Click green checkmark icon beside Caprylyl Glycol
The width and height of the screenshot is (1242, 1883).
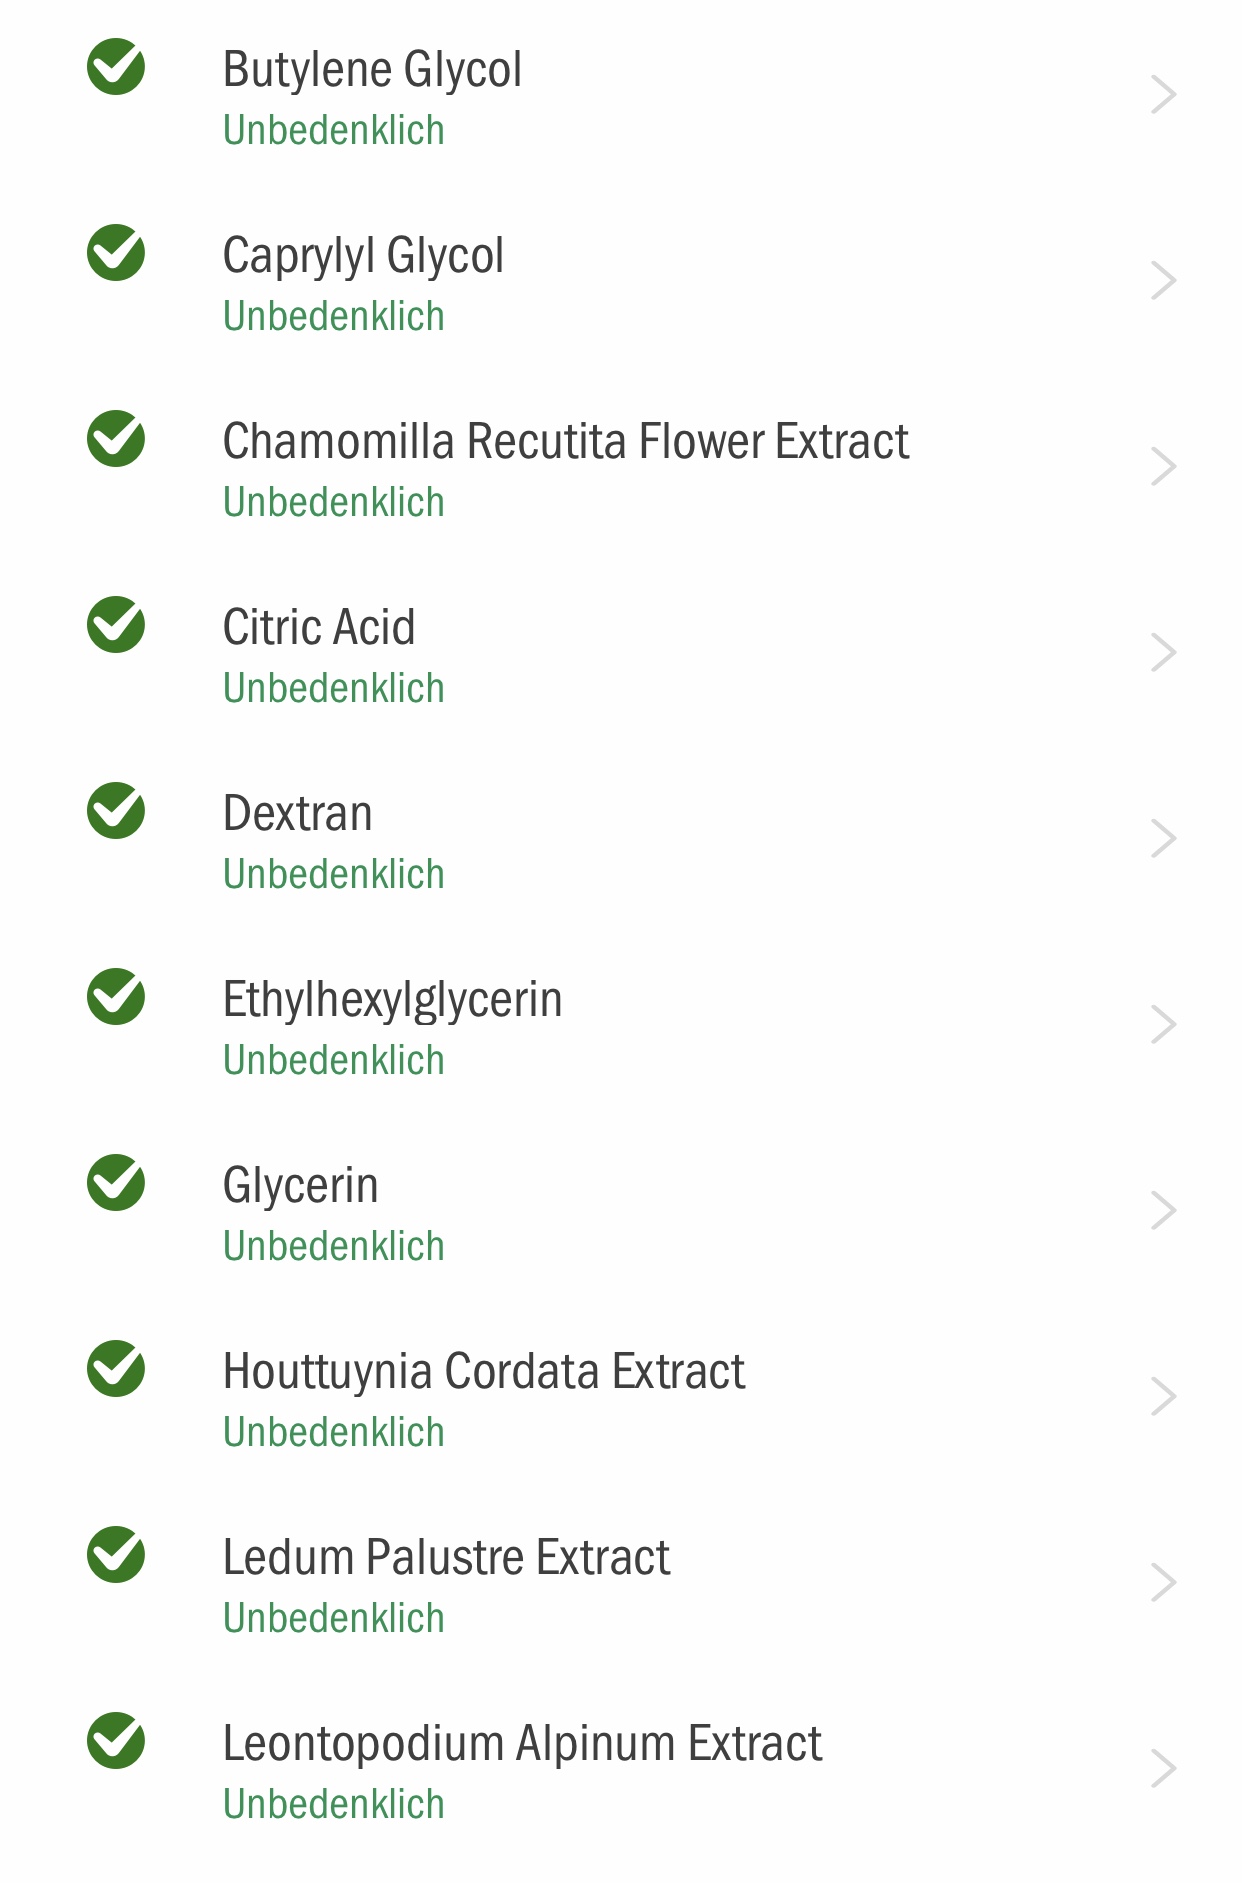[x=116, y=253]
